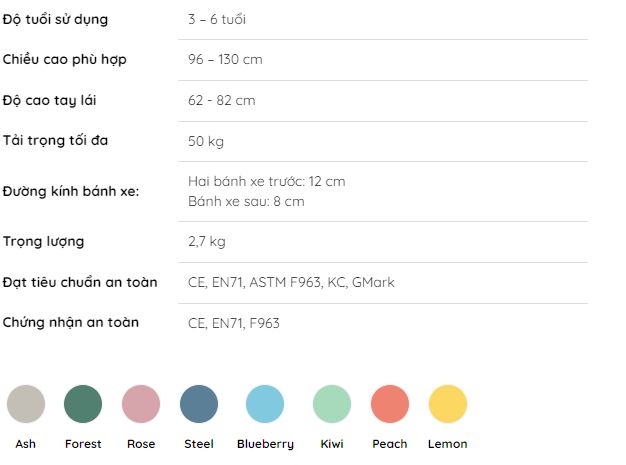
Task: Pick the Rose pink color swatch
Action: pos(141,404)
